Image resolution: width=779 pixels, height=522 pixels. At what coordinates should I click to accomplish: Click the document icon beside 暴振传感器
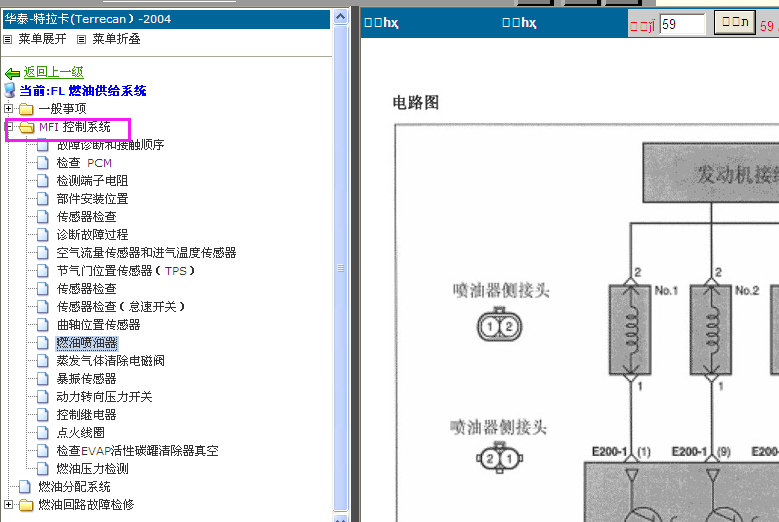coord(43,378)
